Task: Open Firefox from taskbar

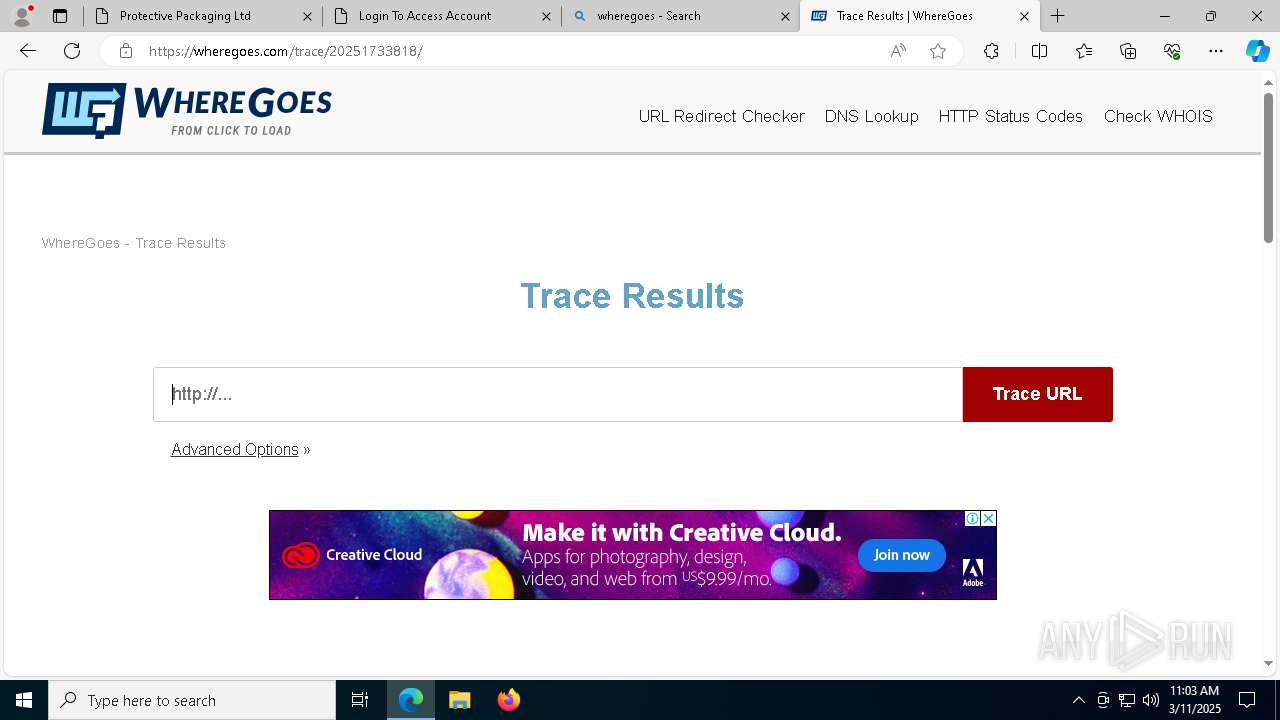Action: [509, 700]
